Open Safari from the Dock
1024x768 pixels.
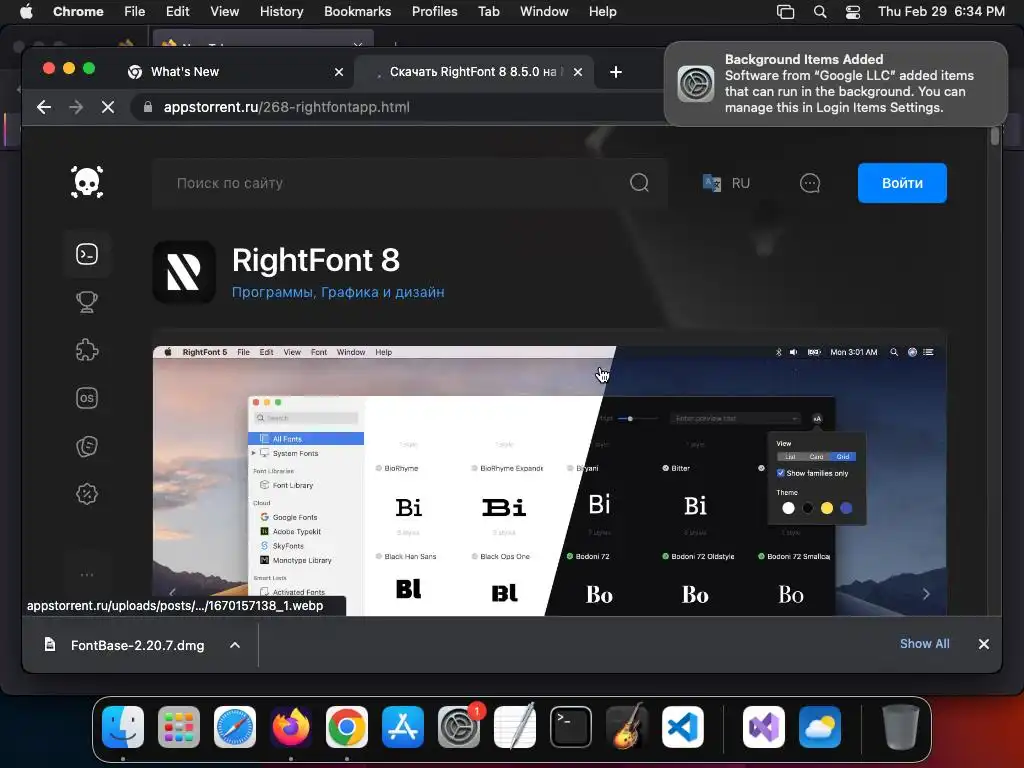click(x=234, y=727)
